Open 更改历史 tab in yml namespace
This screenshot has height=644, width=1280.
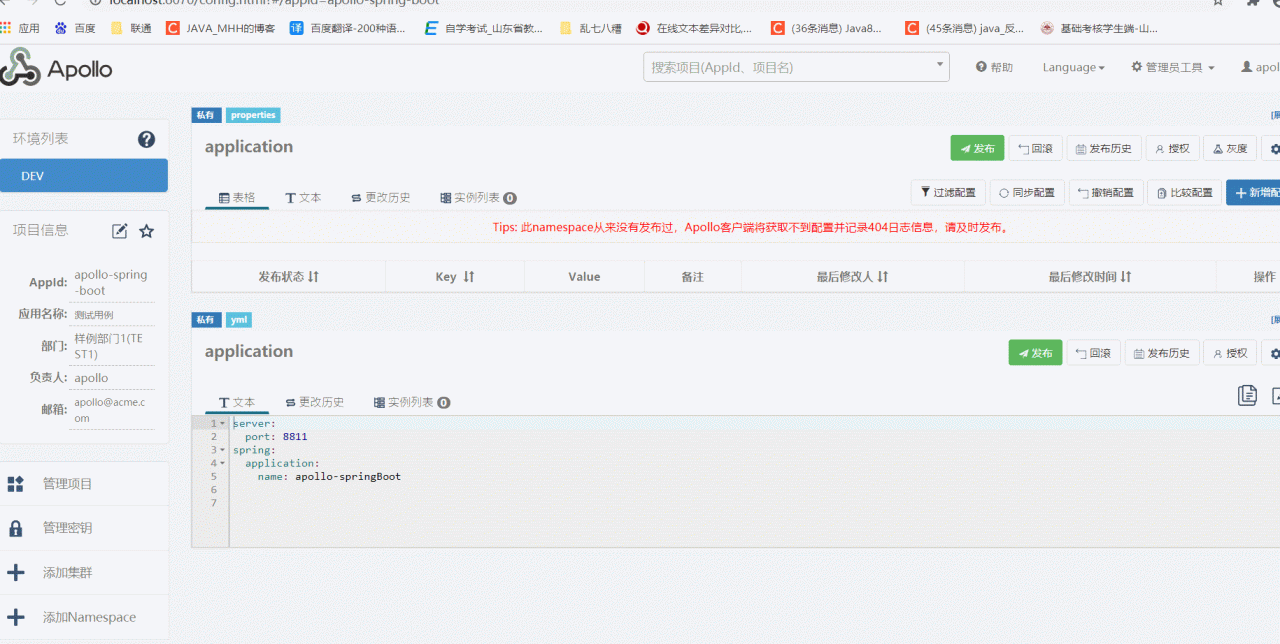point(314,402)
